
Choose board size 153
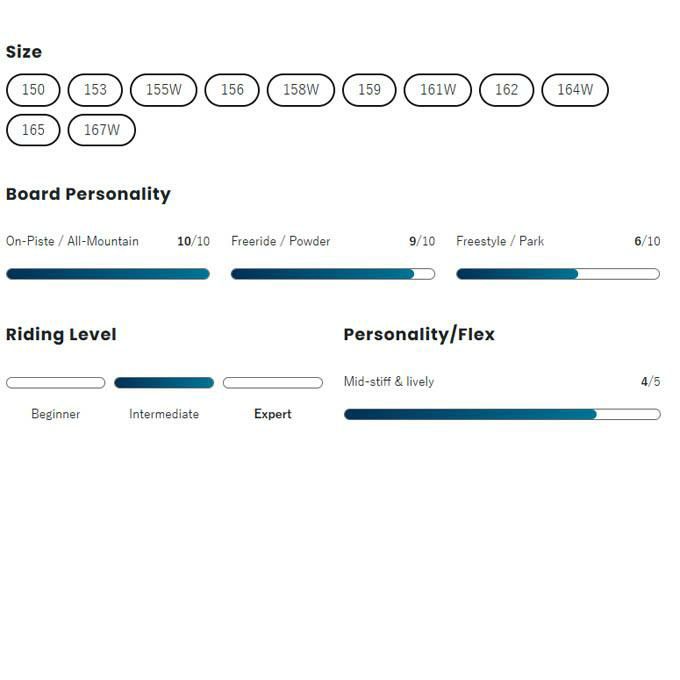95,90
